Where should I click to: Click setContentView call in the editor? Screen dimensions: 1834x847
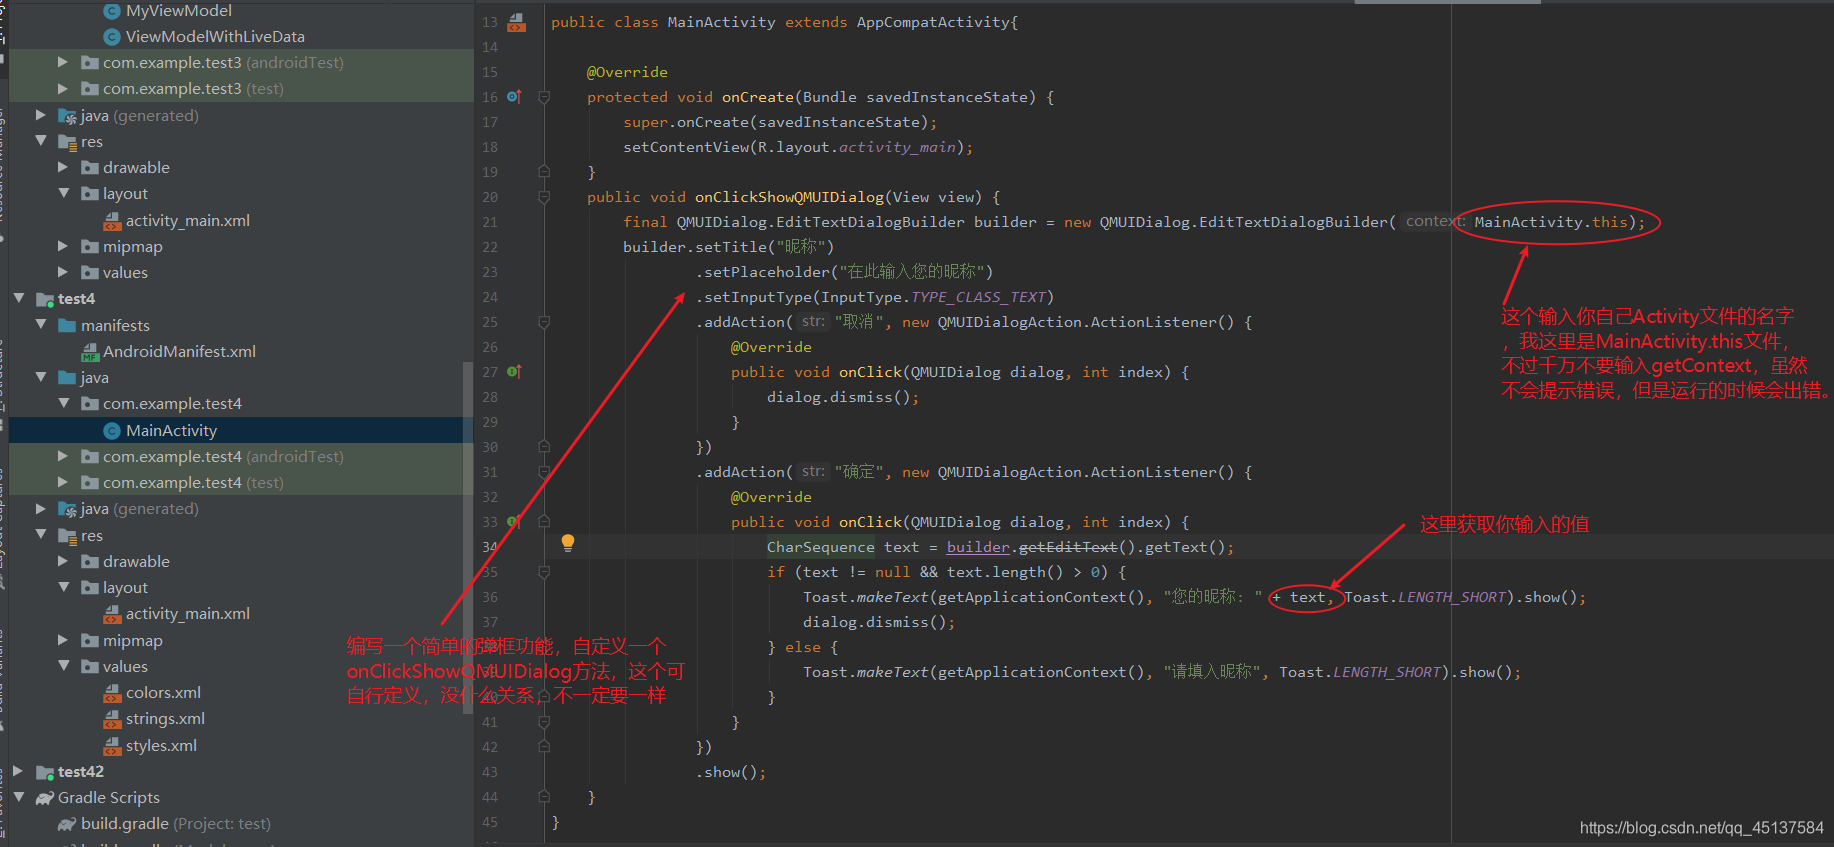(x=686, y=147)
